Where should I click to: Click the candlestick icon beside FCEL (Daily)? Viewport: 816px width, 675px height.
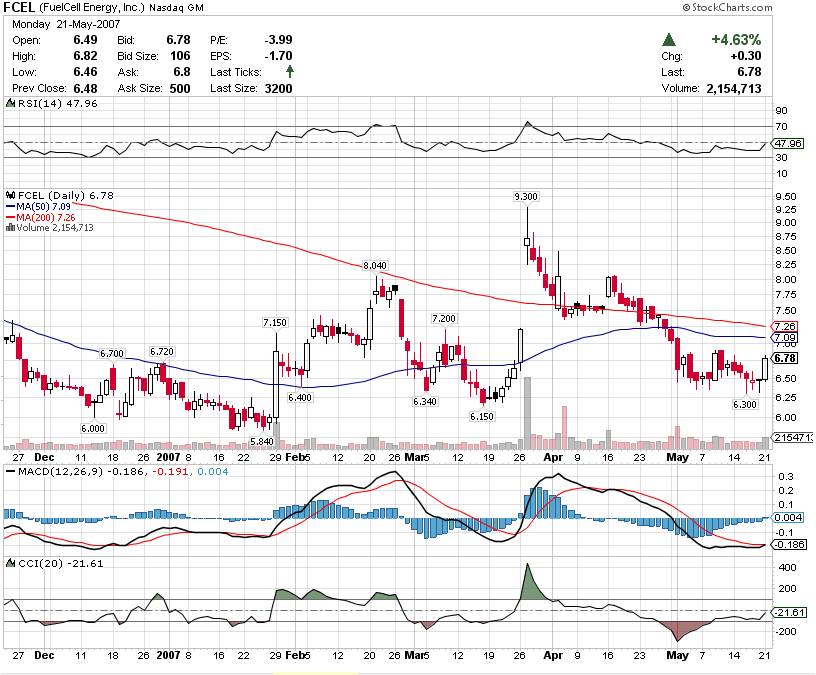pos(10,196)
